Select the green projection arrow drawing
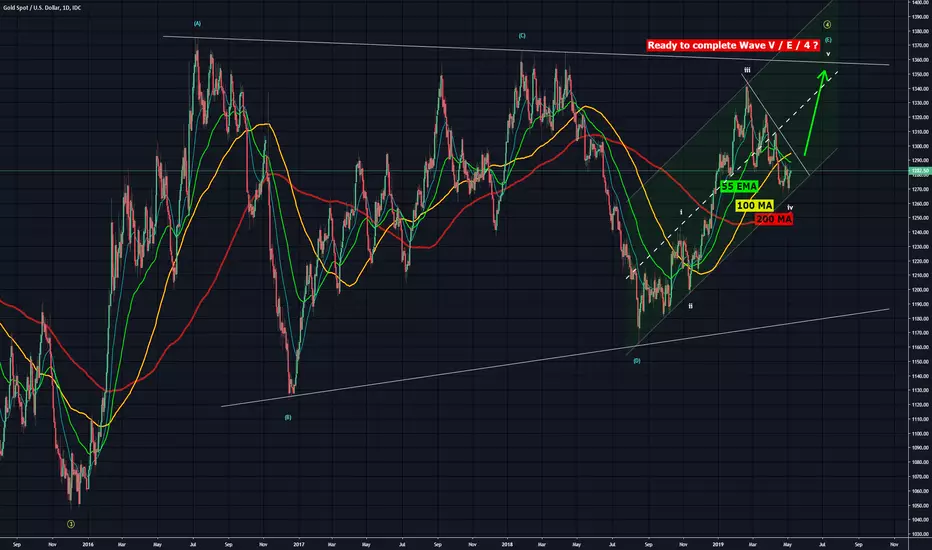The width and height of the screenshot is (932, 550). point(816,113)
